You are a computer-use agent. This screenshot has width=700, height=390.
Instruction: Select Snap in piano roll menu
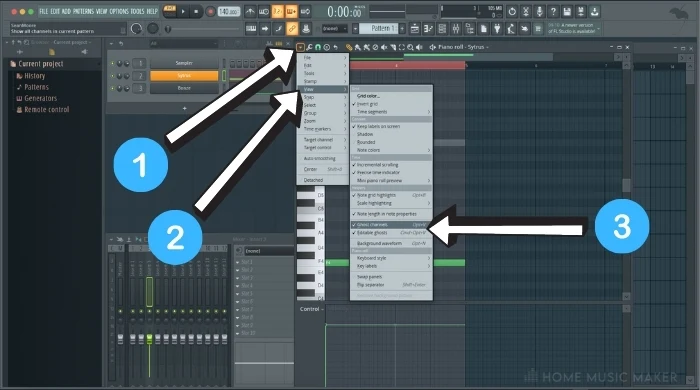pos(323,97)
